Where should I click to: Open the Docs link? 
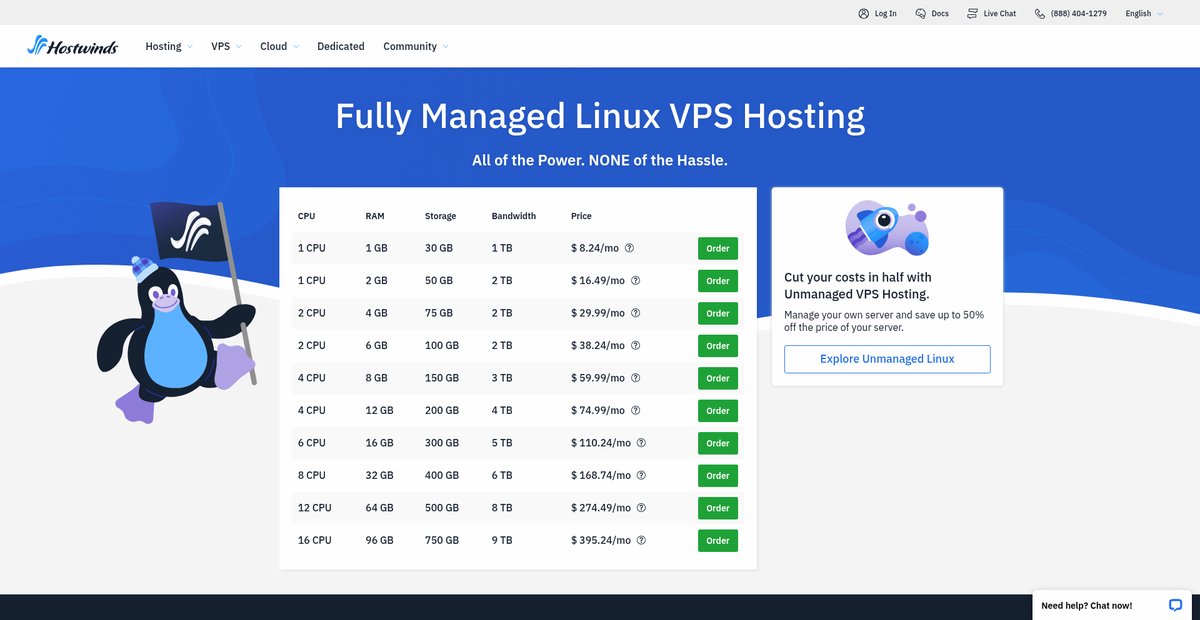pyautogui.click(x=940, y=14)
